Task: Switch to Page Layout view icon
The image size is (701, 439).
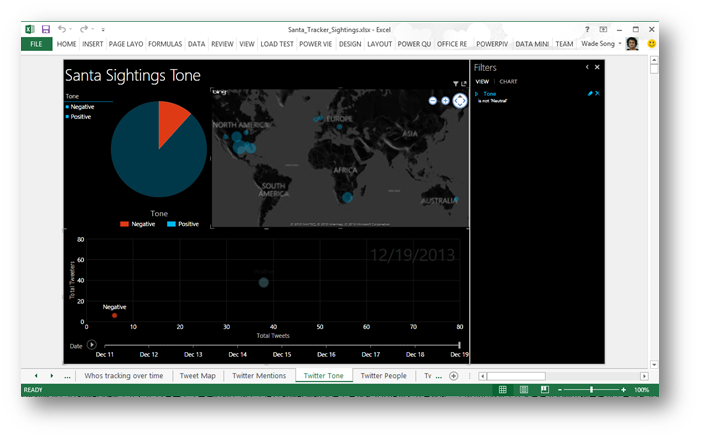Action: pyautogui.click(x=524, y=390)
